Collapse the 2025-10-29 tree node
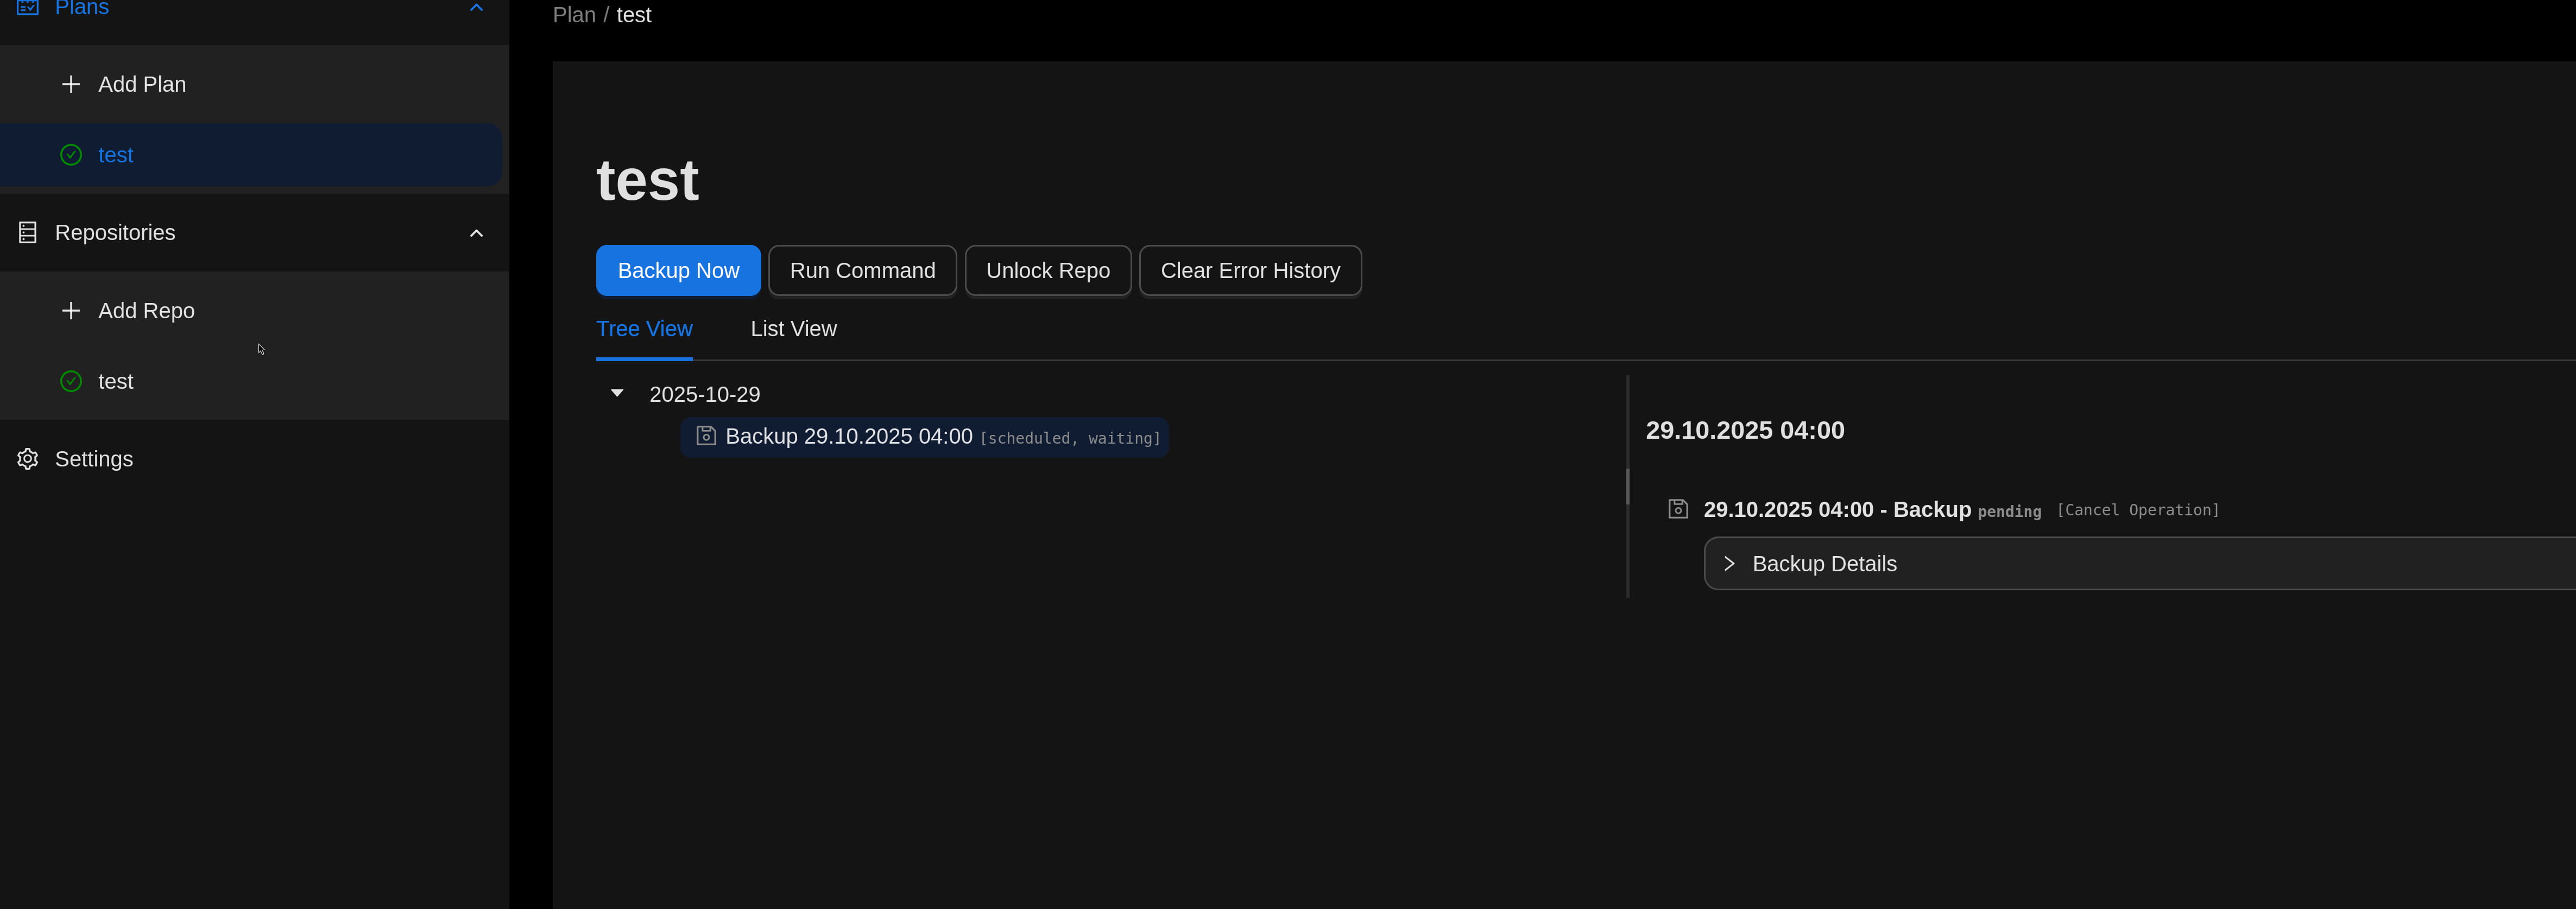This screenshot has height=909, width=2576. point(617,393)
